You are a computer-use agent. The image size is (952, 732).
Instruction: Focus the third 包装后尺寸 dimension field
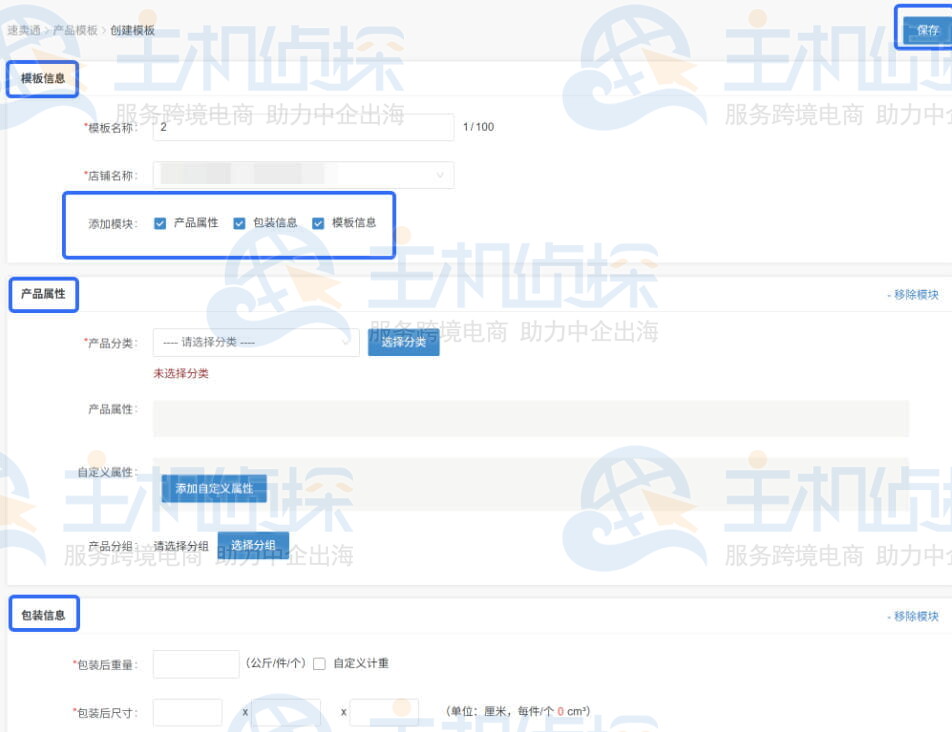click(x=384, y=713)
